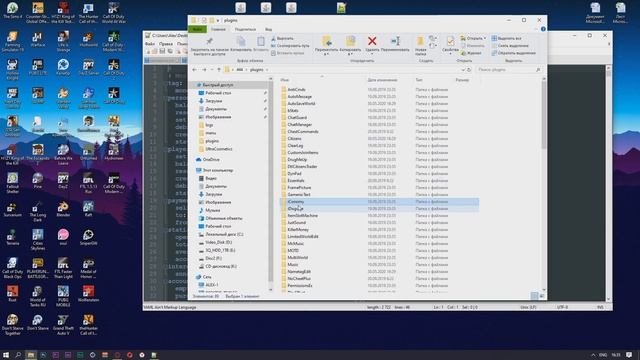
Task: Open the Don't Starve Together desktop icon
Action: coord(12,324)
